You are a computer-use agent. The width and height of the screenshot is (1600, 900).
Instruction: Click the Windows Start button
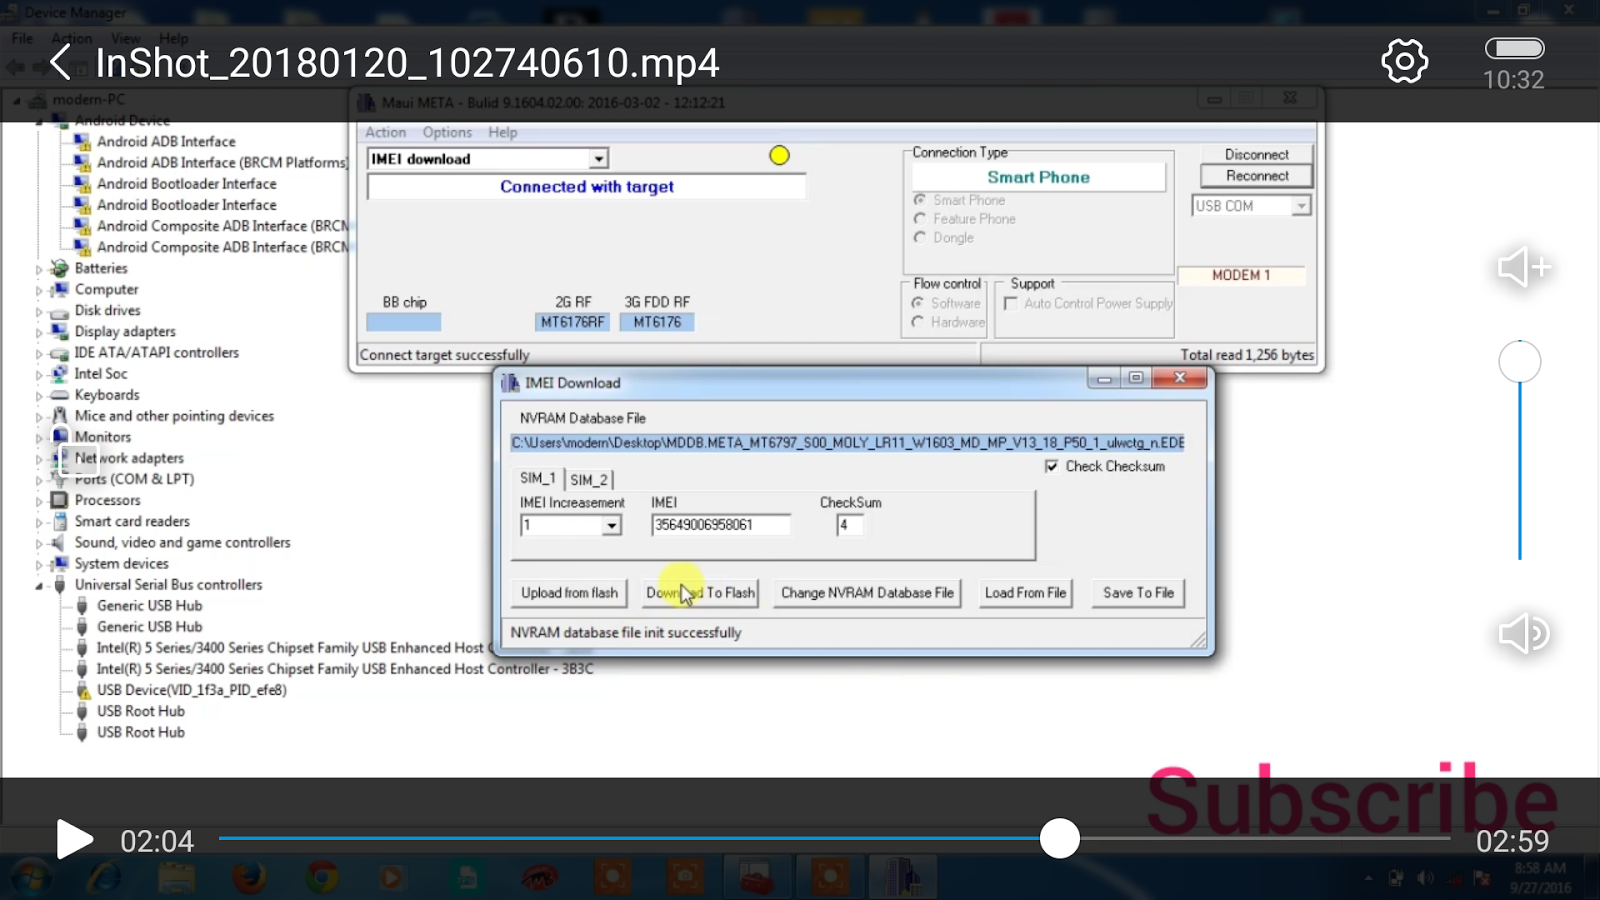pyautogui.click(x=30, y=878)
